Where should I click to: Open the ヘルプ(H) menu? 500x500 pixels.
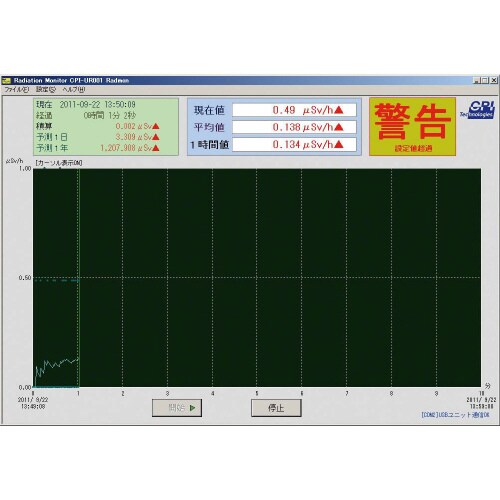pyautogui.click(x=74, y=89)
